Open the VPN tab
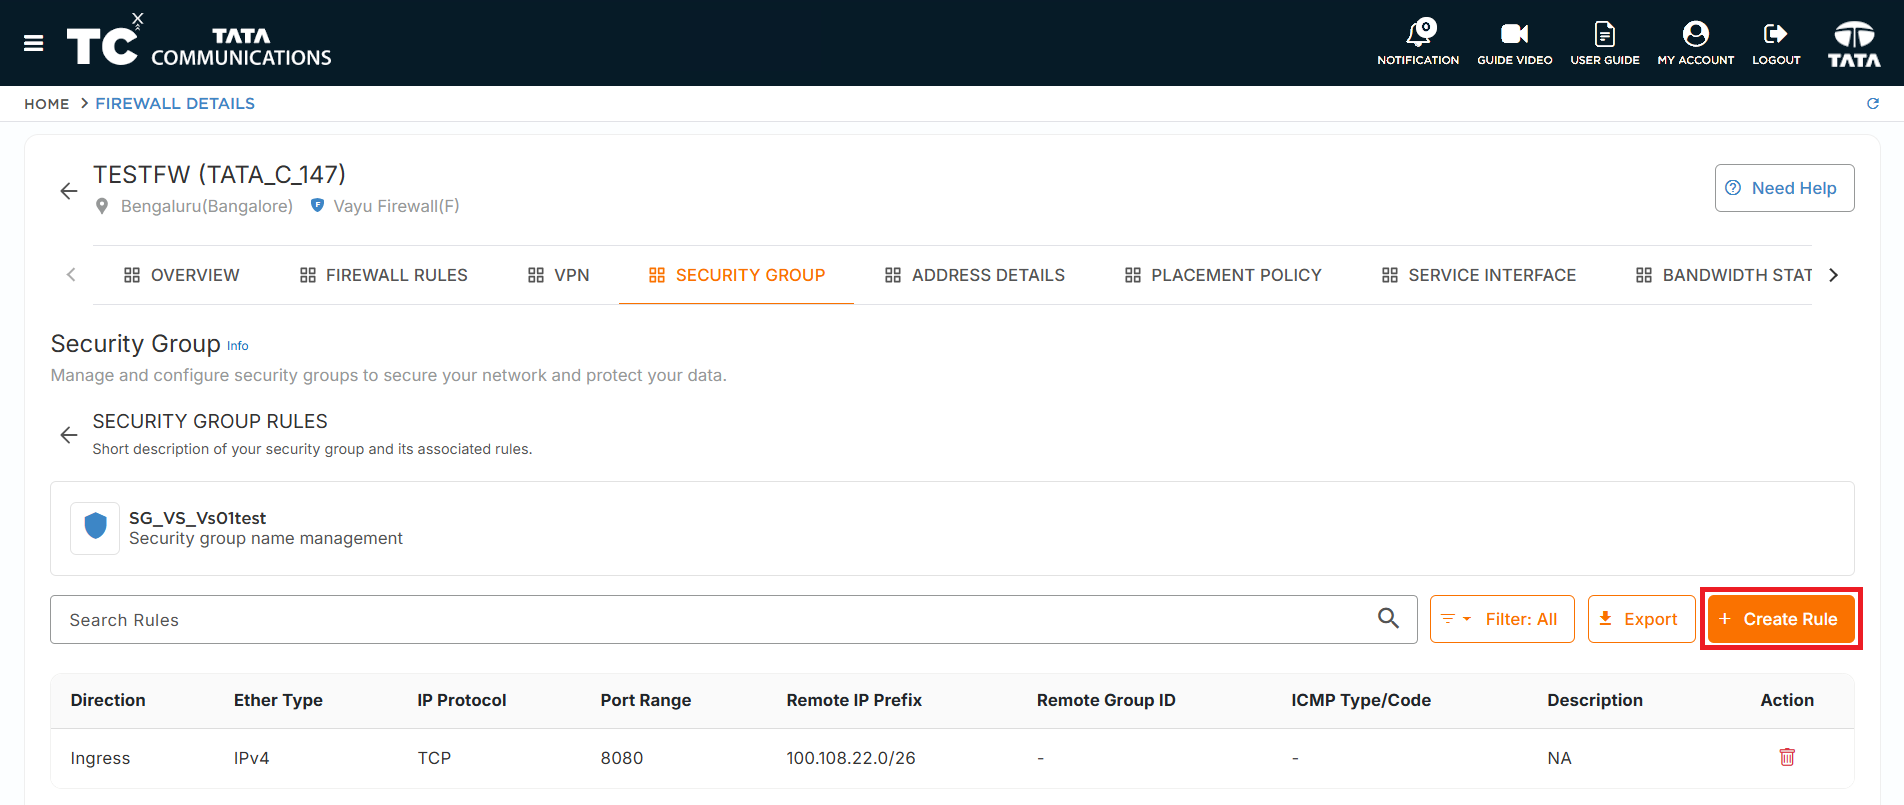 click(x=559, y=275)
